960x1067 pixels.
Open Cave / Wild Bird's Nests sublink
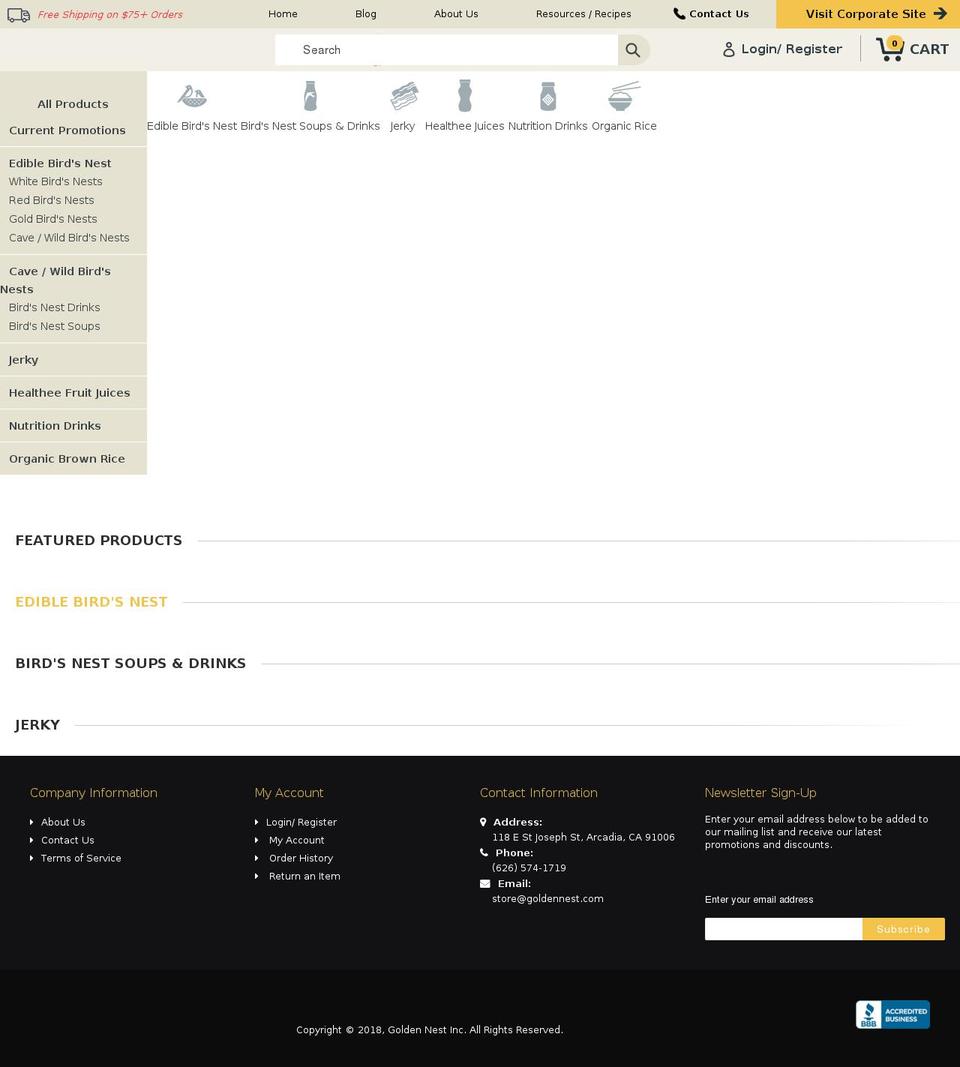tap(69, 237)
